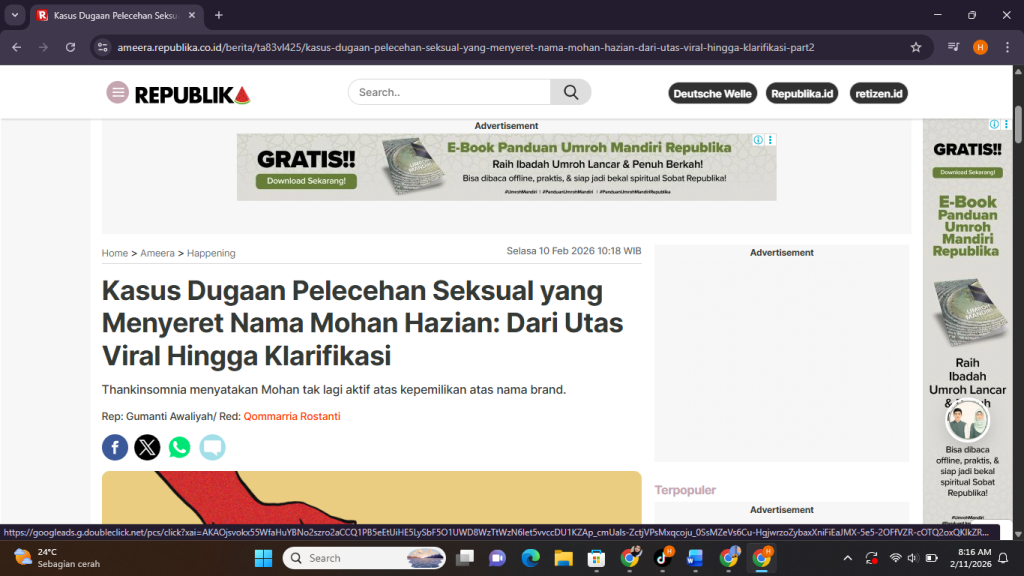Expand the tab search dropdown
This screenshot has height=576, width=1024.
pos(15,15)
